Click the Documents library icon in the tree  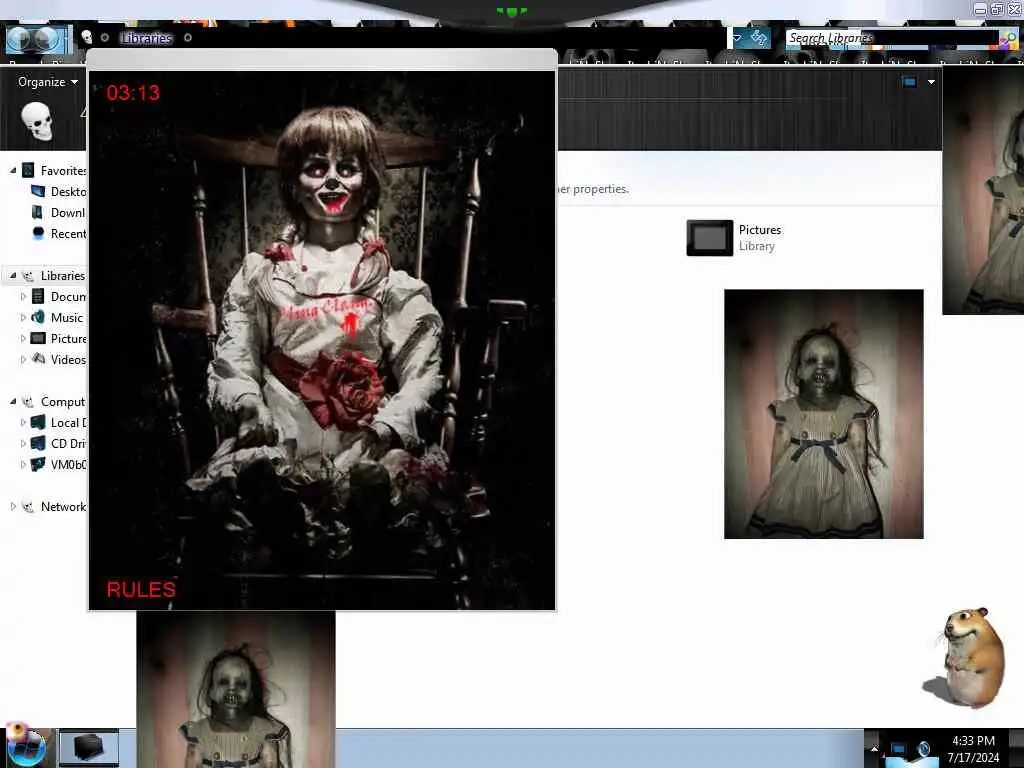click(39, 296)
